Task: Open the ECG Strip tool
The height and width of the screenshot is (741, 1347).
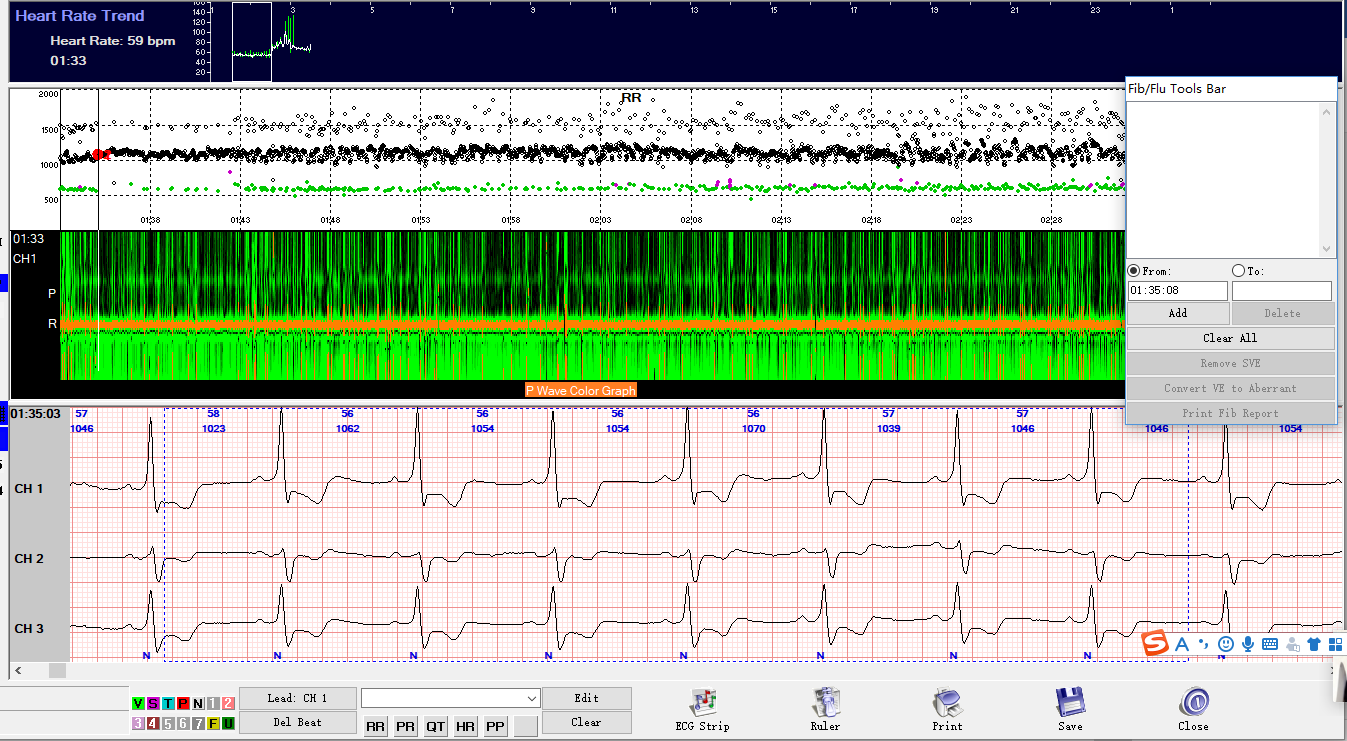Action: (704, 709)
